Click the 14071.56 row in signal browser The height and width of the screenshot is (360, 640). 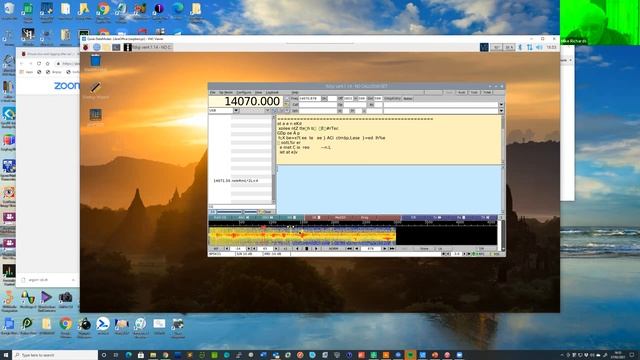point(242,180)
